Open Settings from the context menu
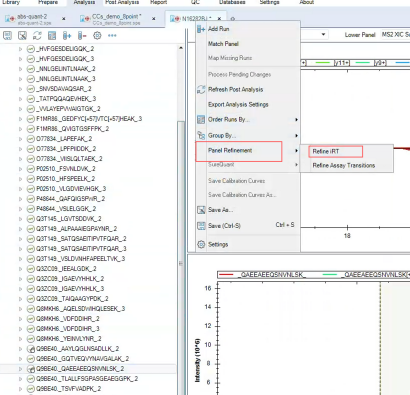This screenshot has height=395, width=410. pyautogui.click(x=218, y=244)
